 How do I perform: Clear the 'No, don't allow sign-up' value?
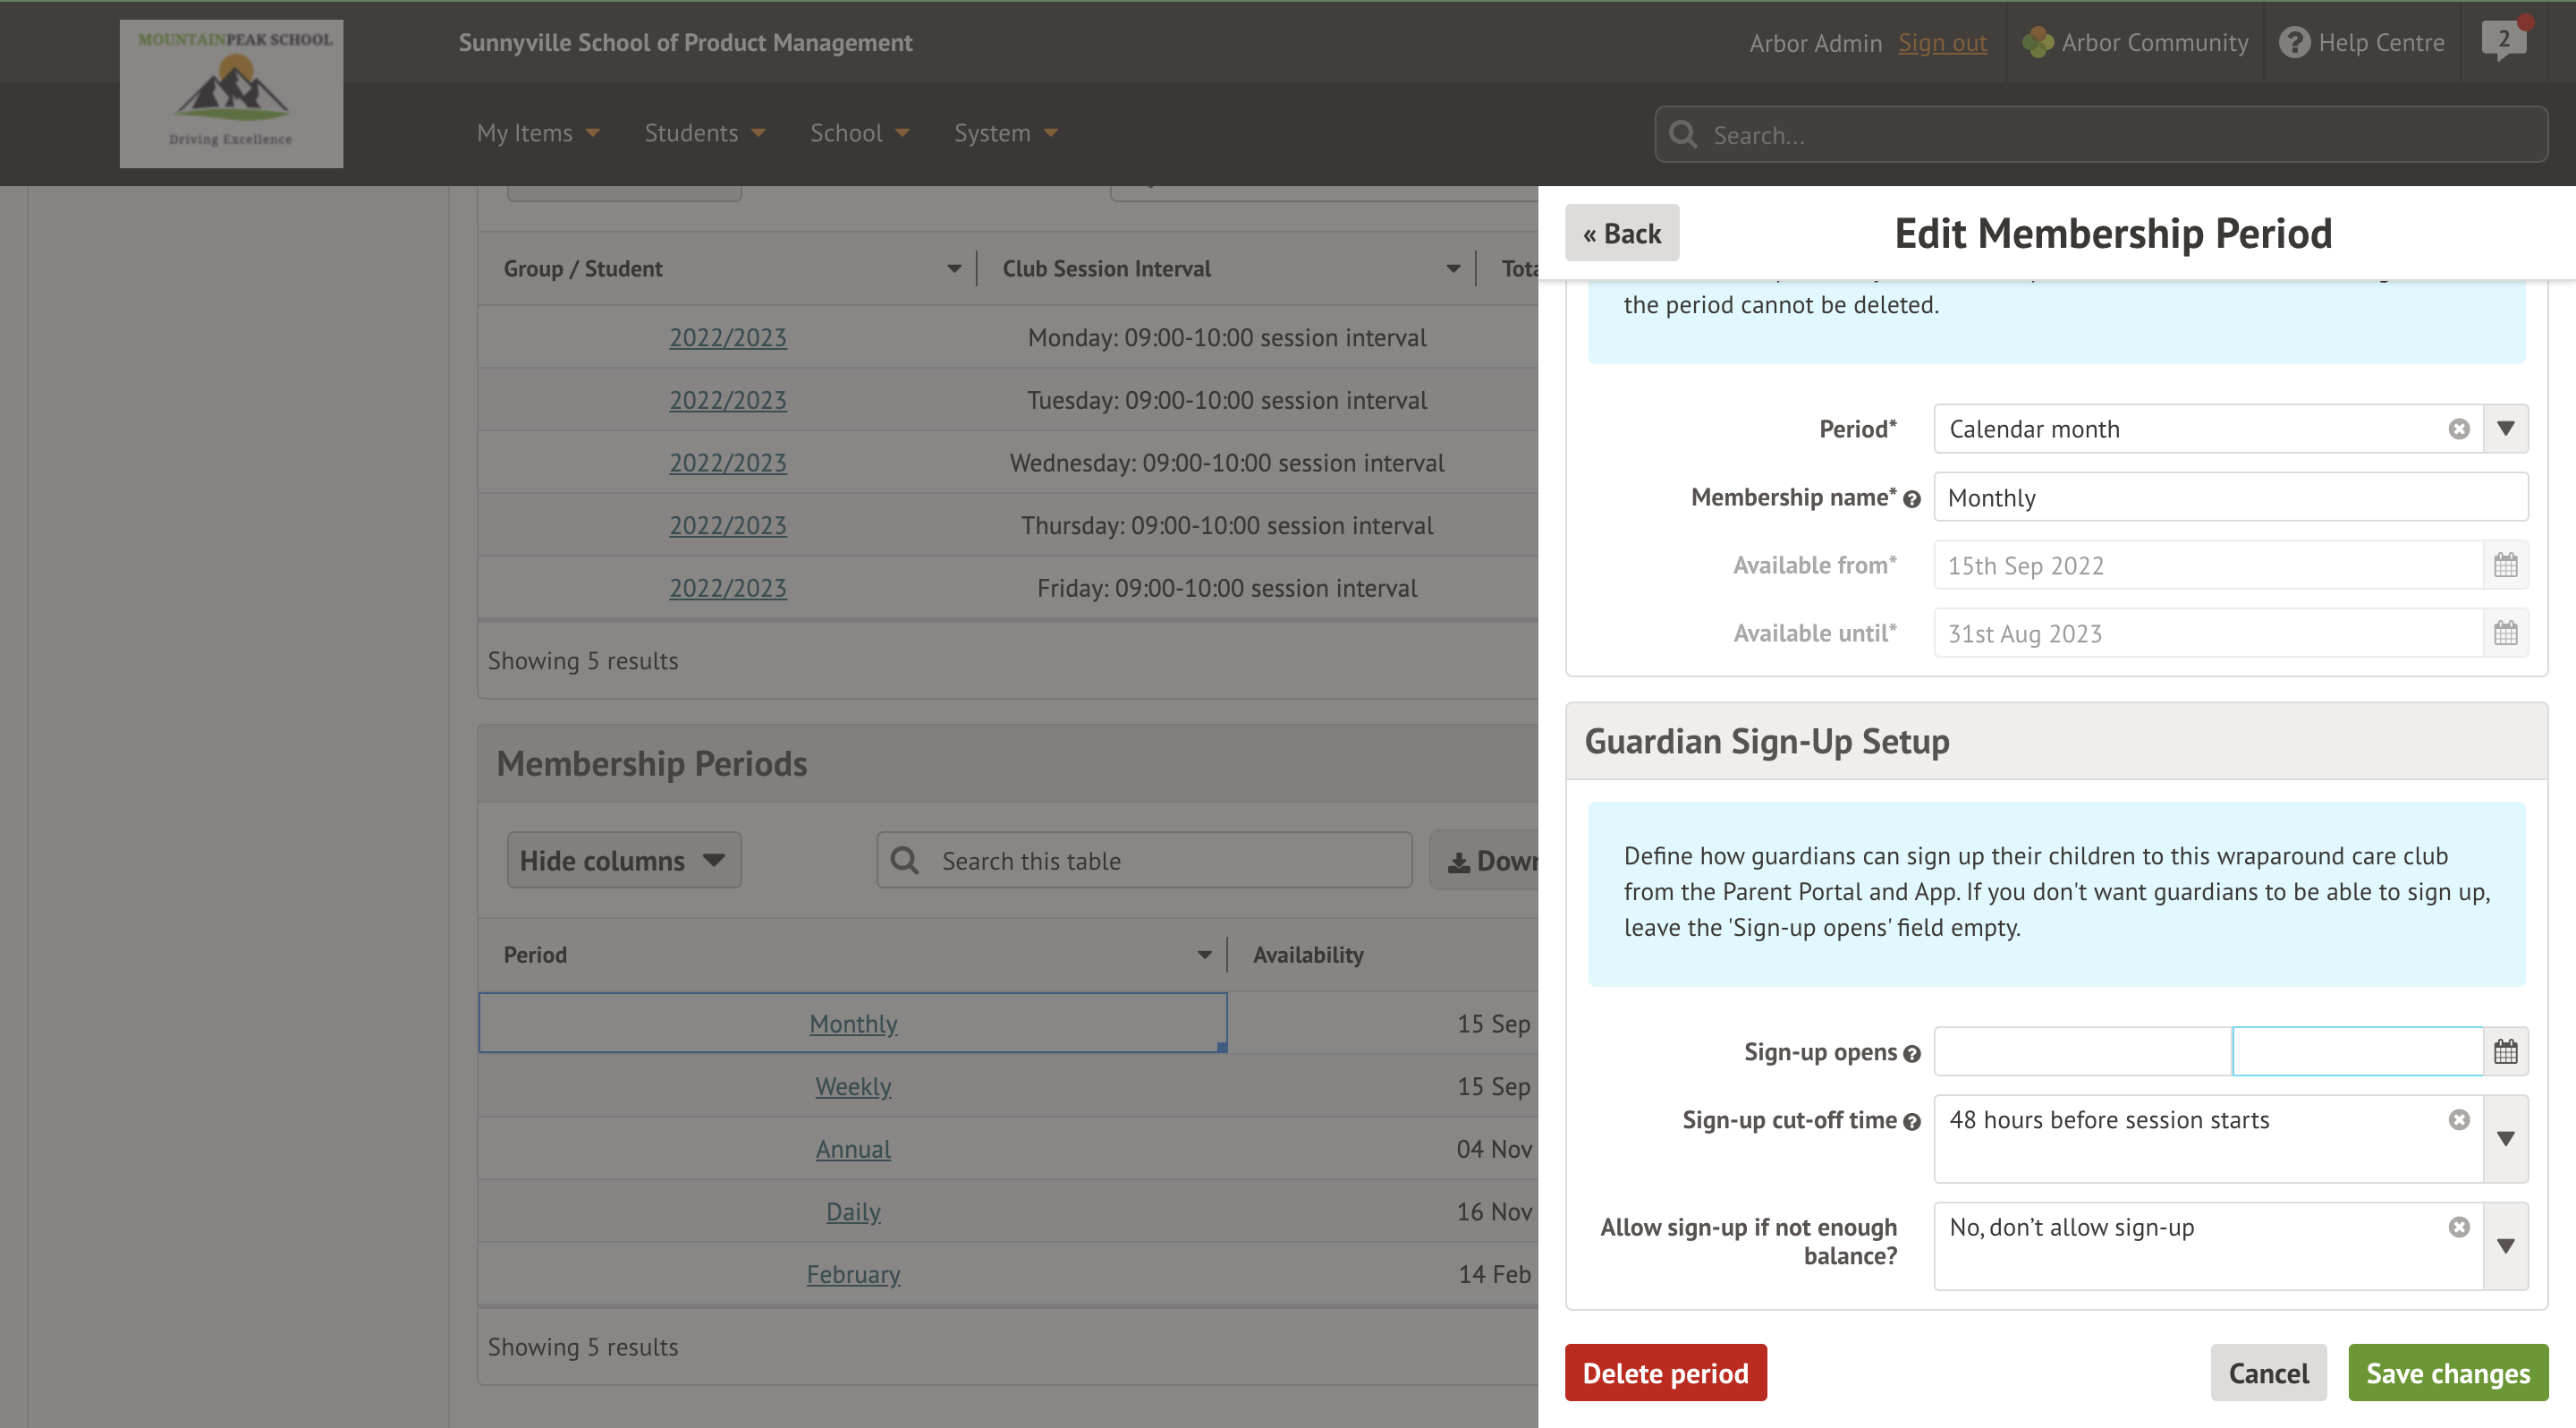(x=2459, y=1227)
